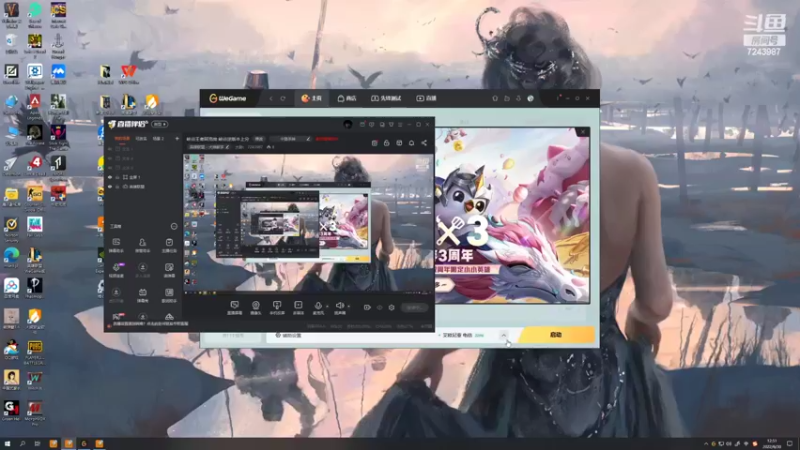Open 辅助设置 in WeGame bottom bar

(x=289, y=335)
